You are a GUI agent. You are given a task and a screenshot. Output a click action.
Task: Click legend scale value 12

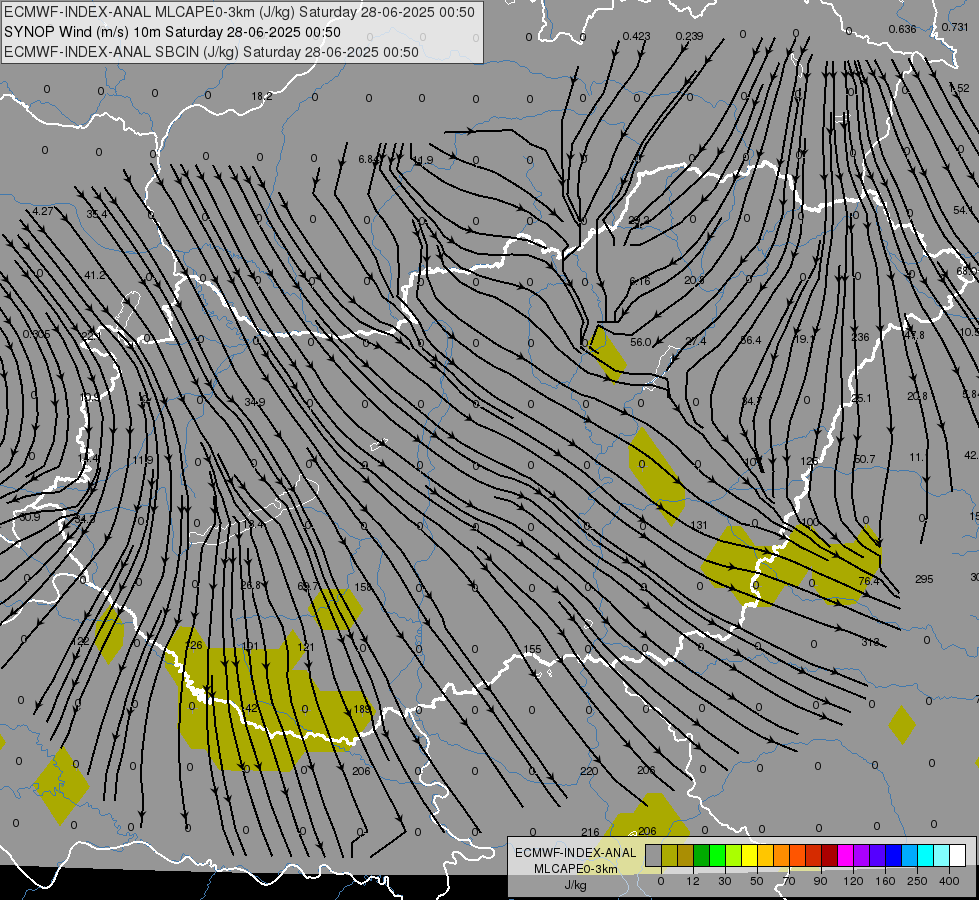pos(692,881)
